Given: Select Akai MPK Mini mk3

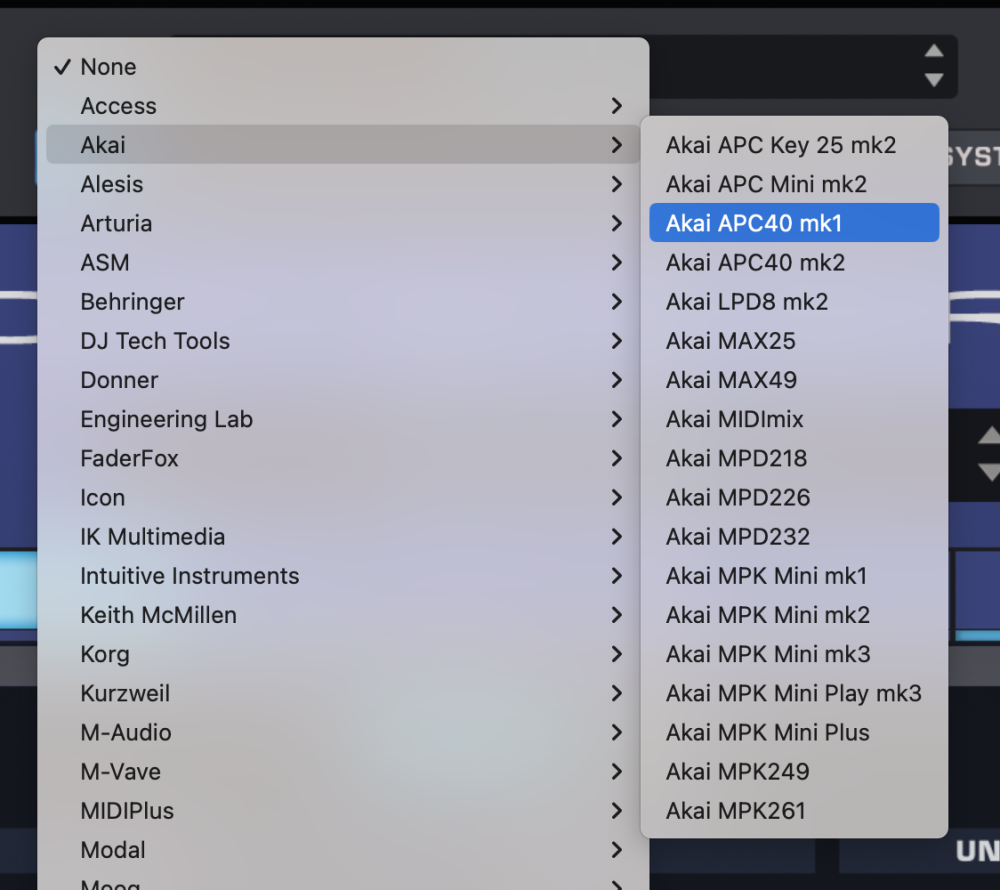Looking at the screenshot, I should pyautogui.click(x=768, y=654).
